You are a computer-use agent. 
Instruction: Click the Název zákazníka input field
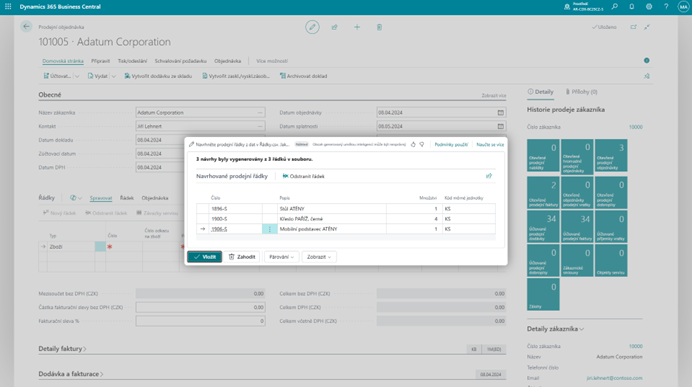[200, 113]
